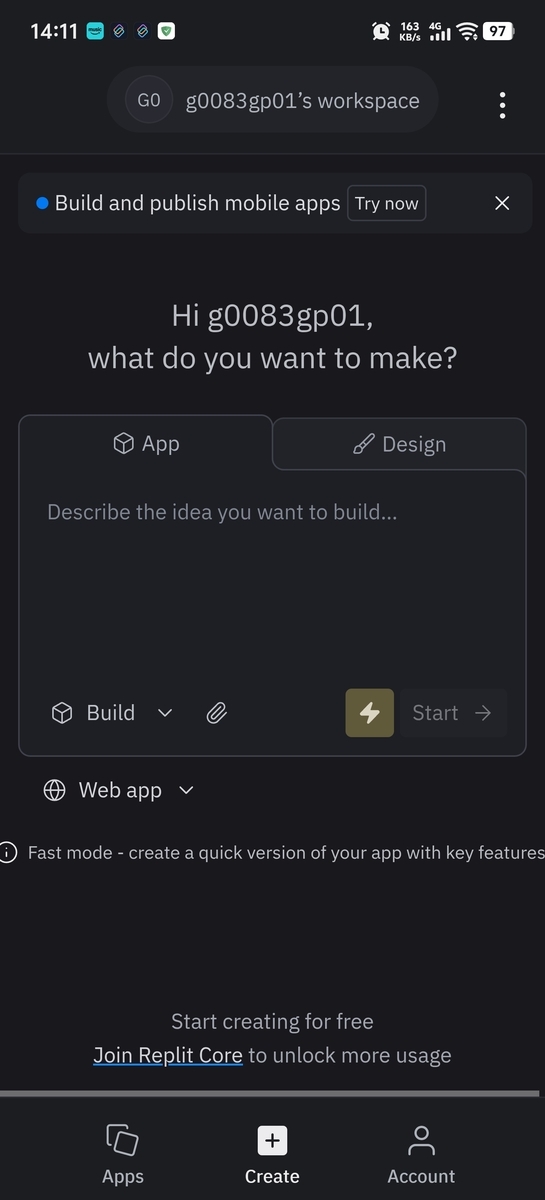Open the Web app type dropdown

pyautogui.click(x=118, y=790)
